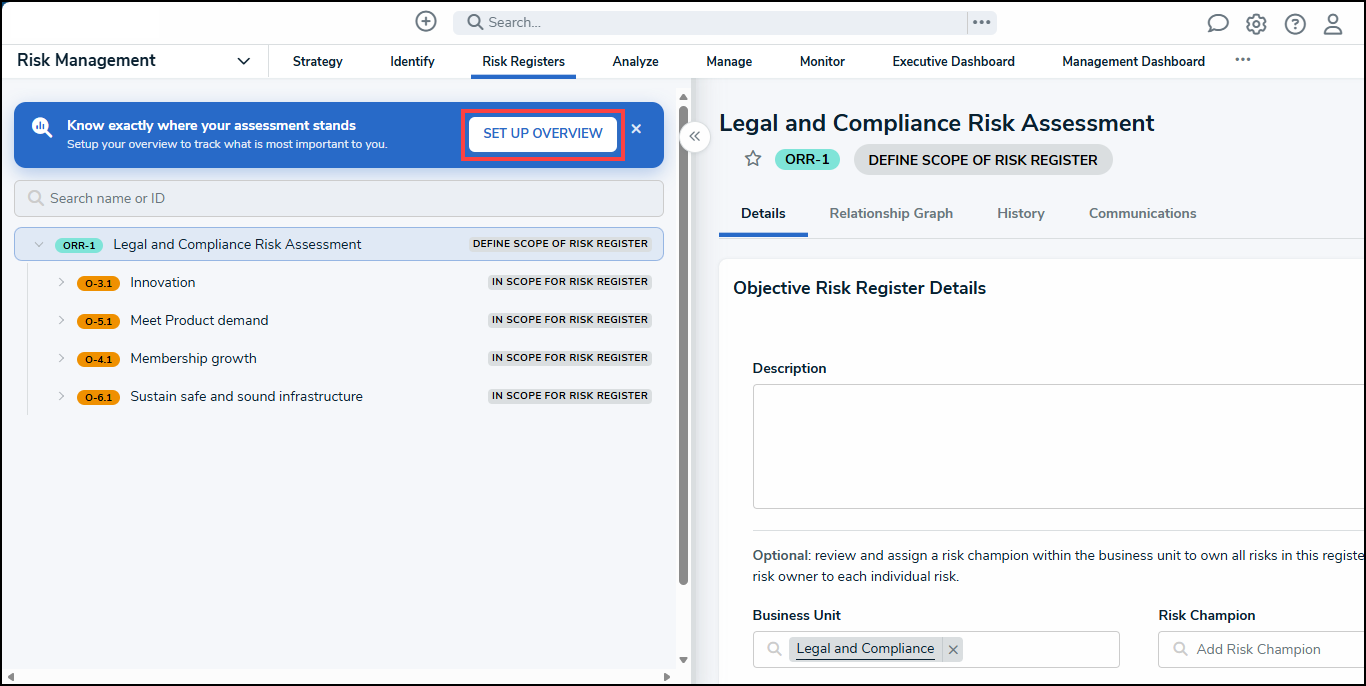Click the left panel vertical scrollbar

[x=683, y=345]
